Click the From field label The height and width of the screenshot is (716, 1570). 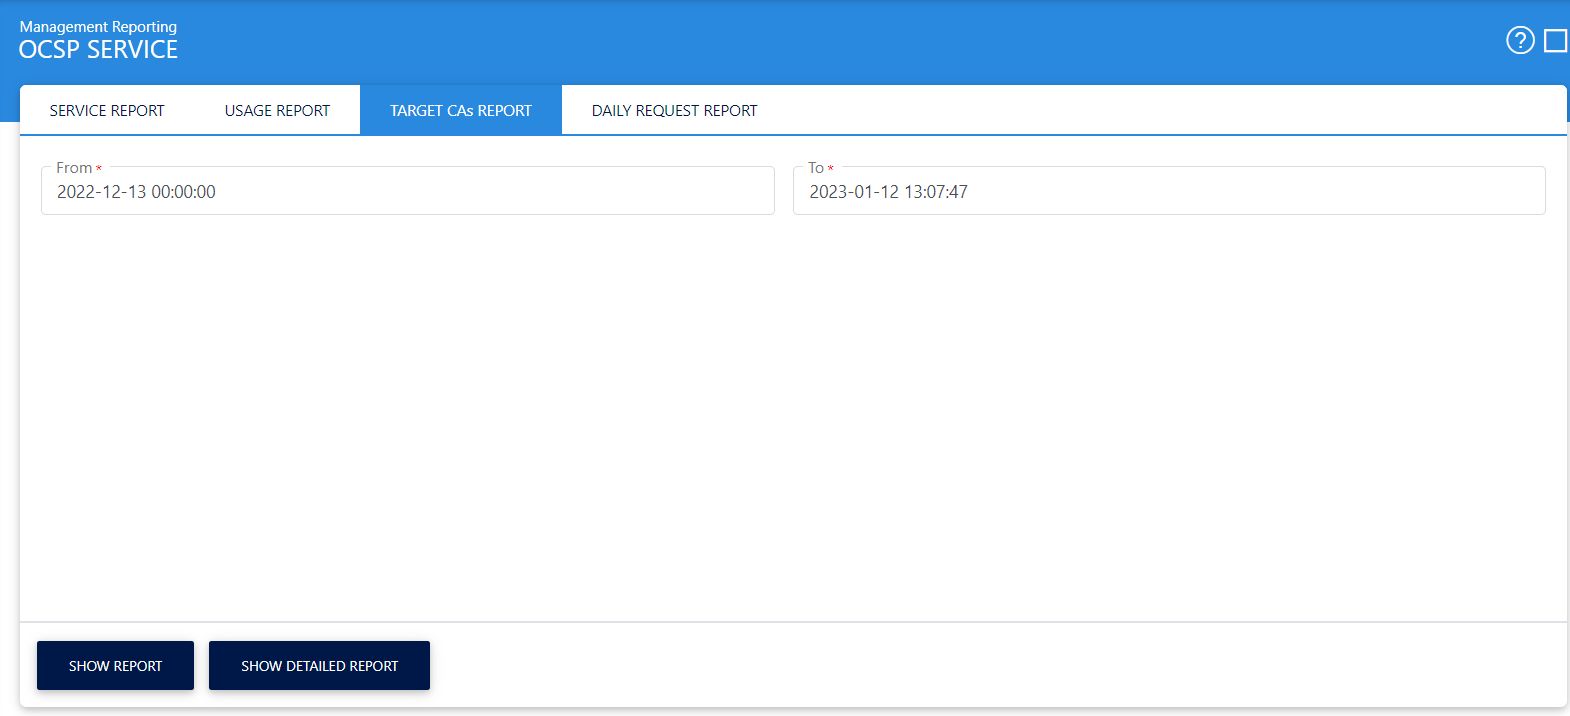click(x=74, y=168)
